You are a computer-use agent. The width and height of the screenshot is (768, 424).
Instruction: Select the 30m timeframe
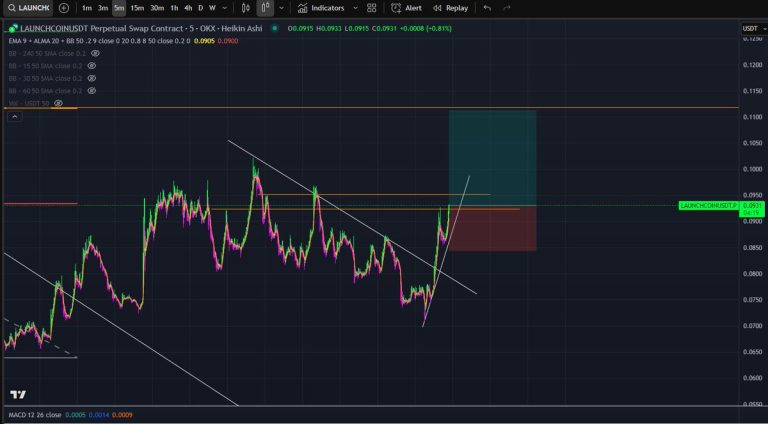157,8
